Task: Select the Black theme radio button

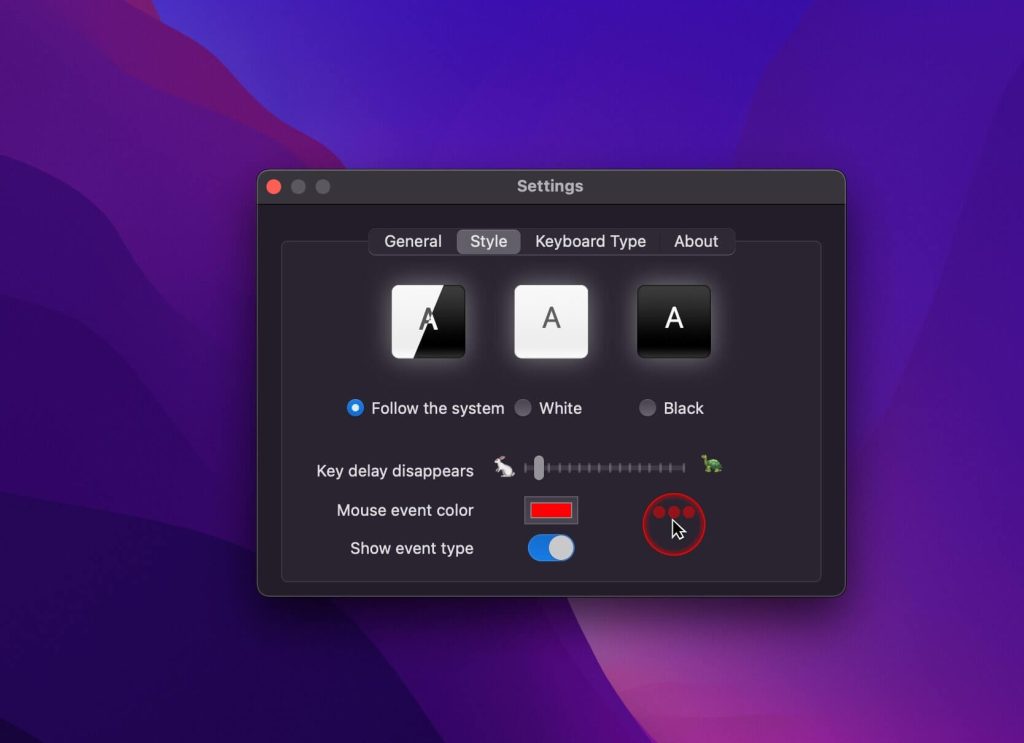Action: [647, 408]
